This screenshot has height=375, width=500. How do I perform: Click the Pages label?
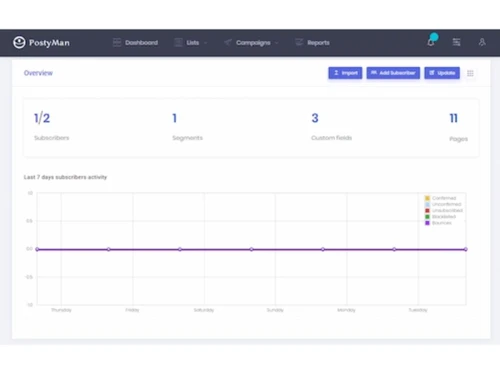458,139
